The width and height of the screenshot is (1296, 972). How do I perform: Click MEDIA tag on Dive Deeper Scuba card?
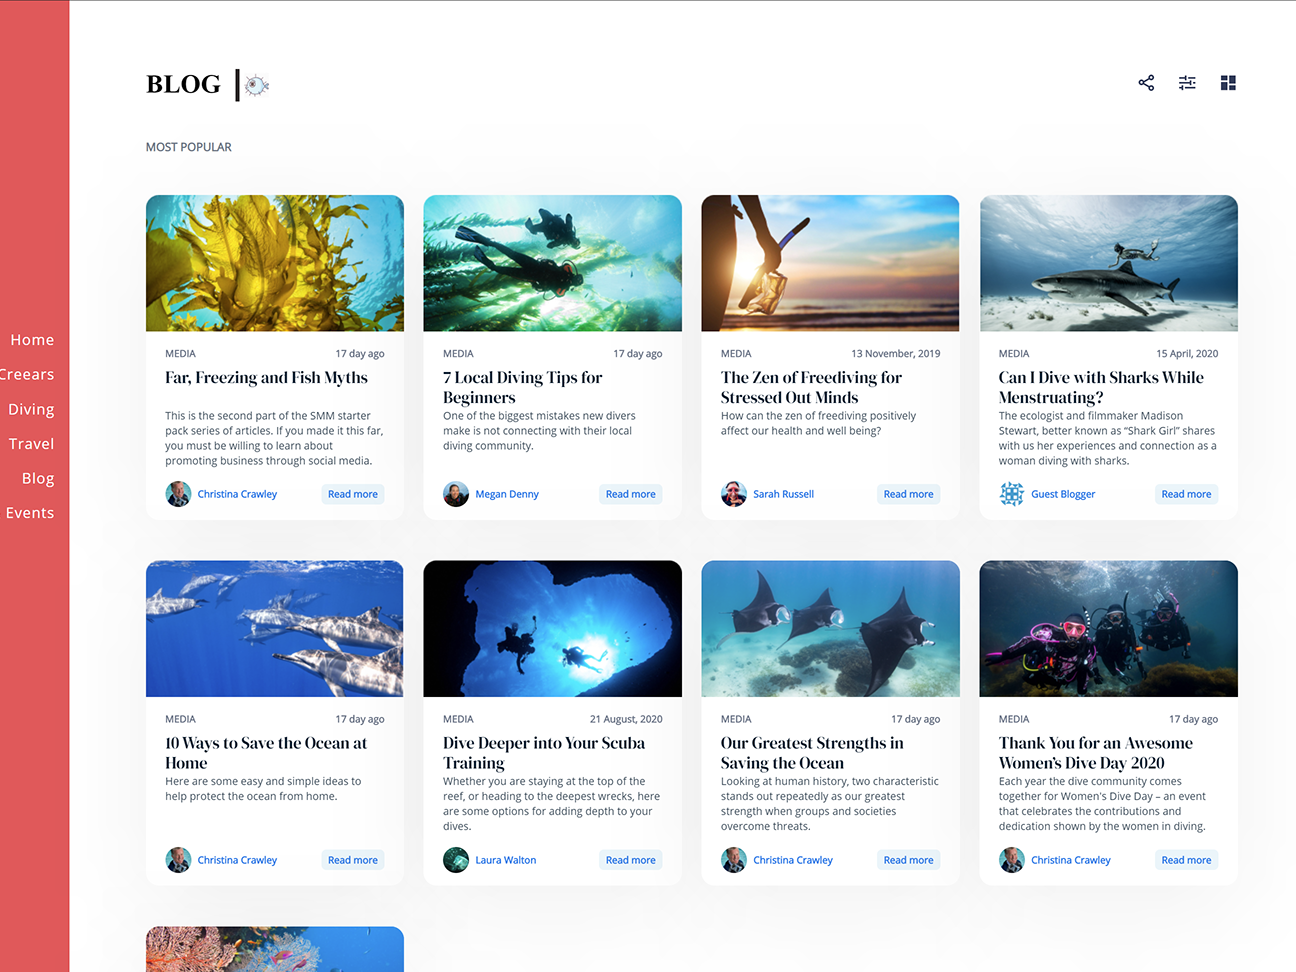(458, 720)
